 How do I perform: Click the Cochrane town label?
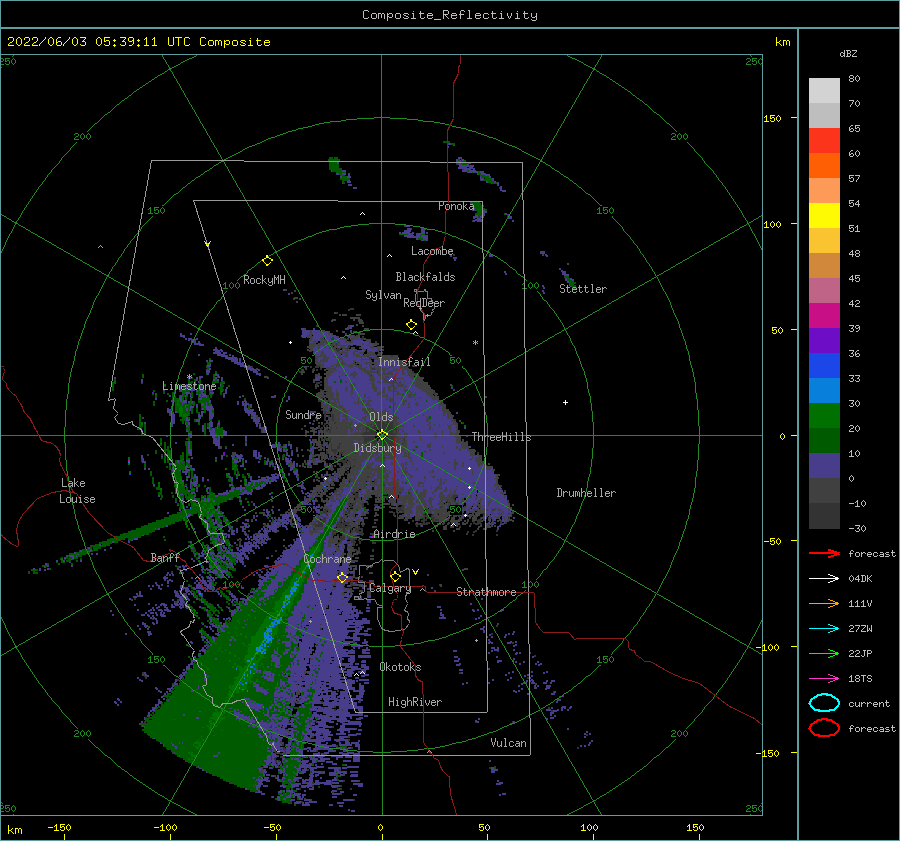click(327, 559)
